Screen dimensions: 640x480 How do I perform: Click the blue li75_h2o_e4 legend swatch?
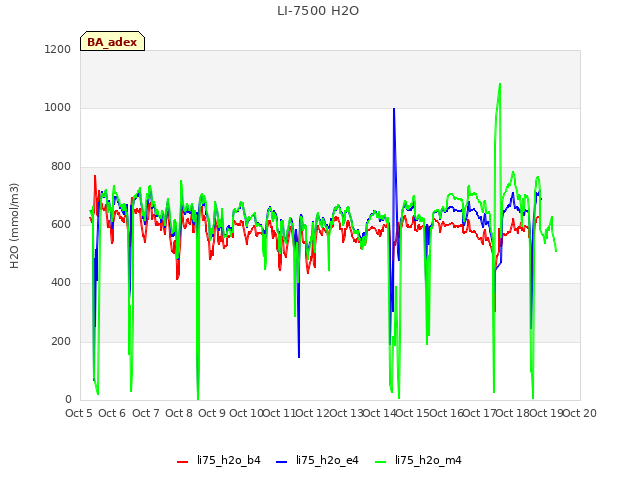281,462
